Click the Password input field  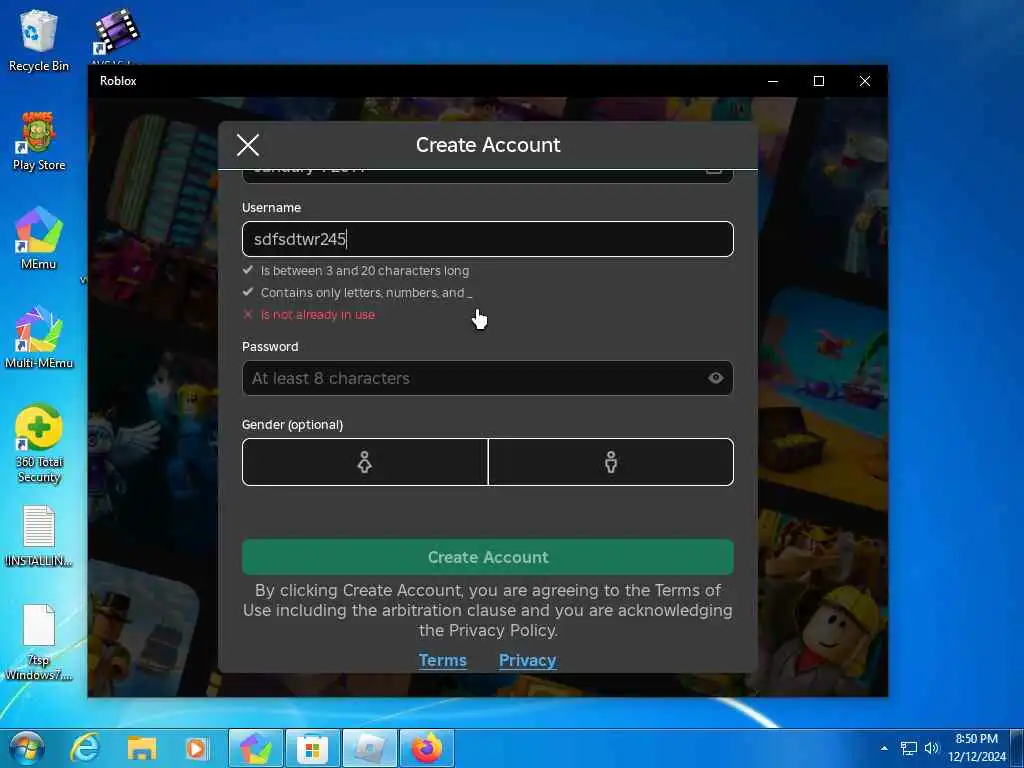click(488, 378)
